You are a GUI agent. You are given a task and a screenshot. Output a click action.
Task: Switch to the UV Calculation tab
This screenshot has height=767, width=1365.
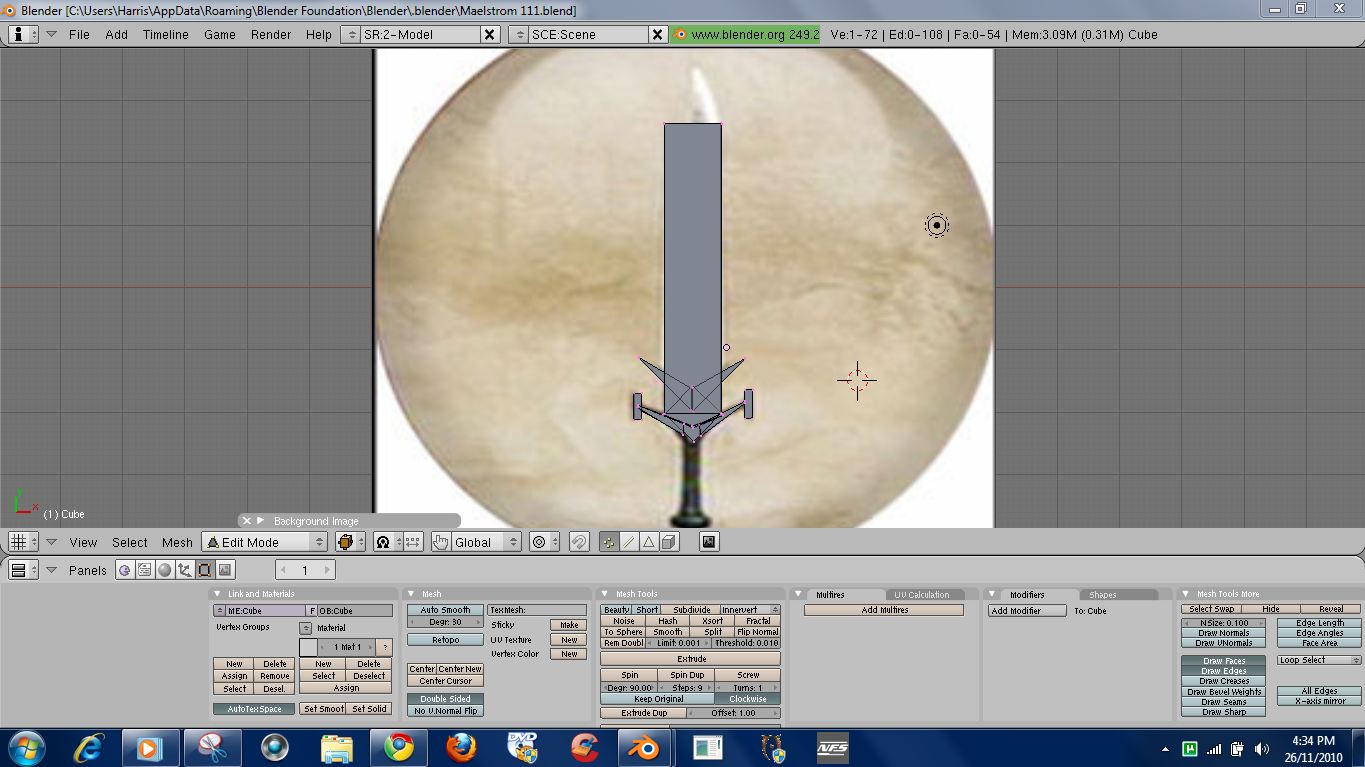(921, 595)
